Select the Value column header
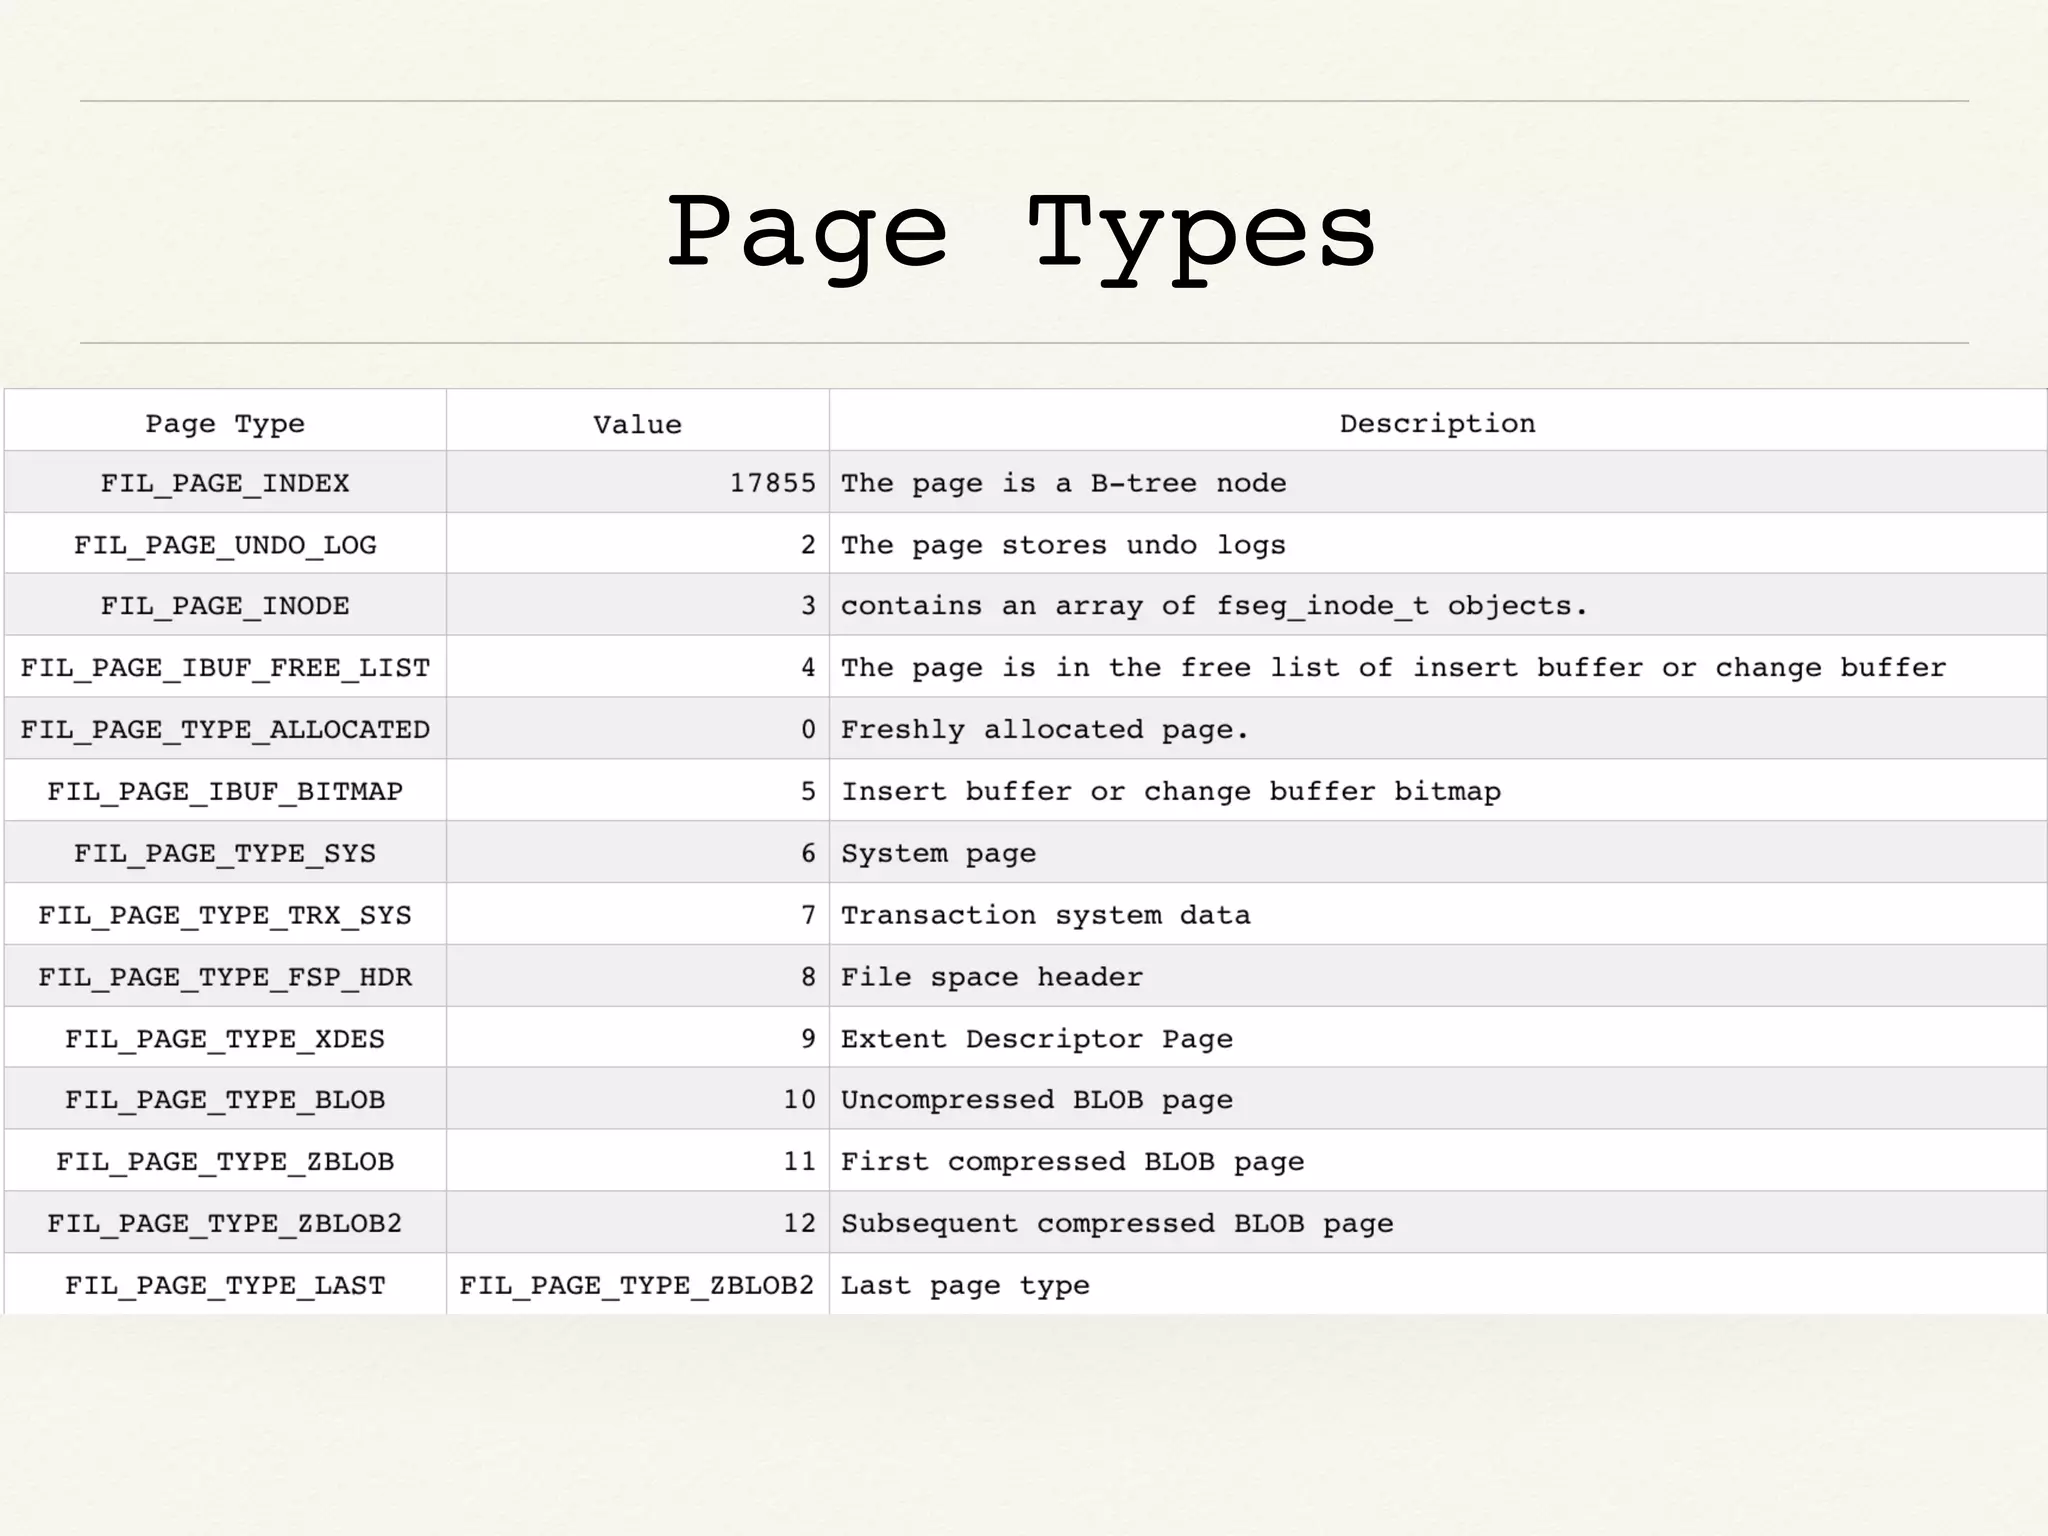 (637, 424)
